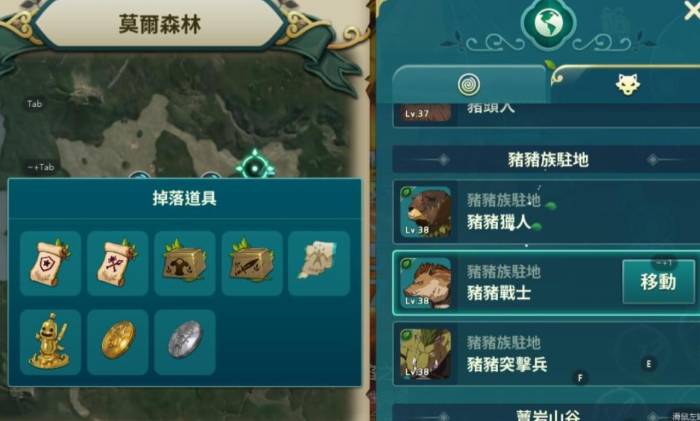Close the monster list panel
This screenshot has width=700, height=421.
692,10
